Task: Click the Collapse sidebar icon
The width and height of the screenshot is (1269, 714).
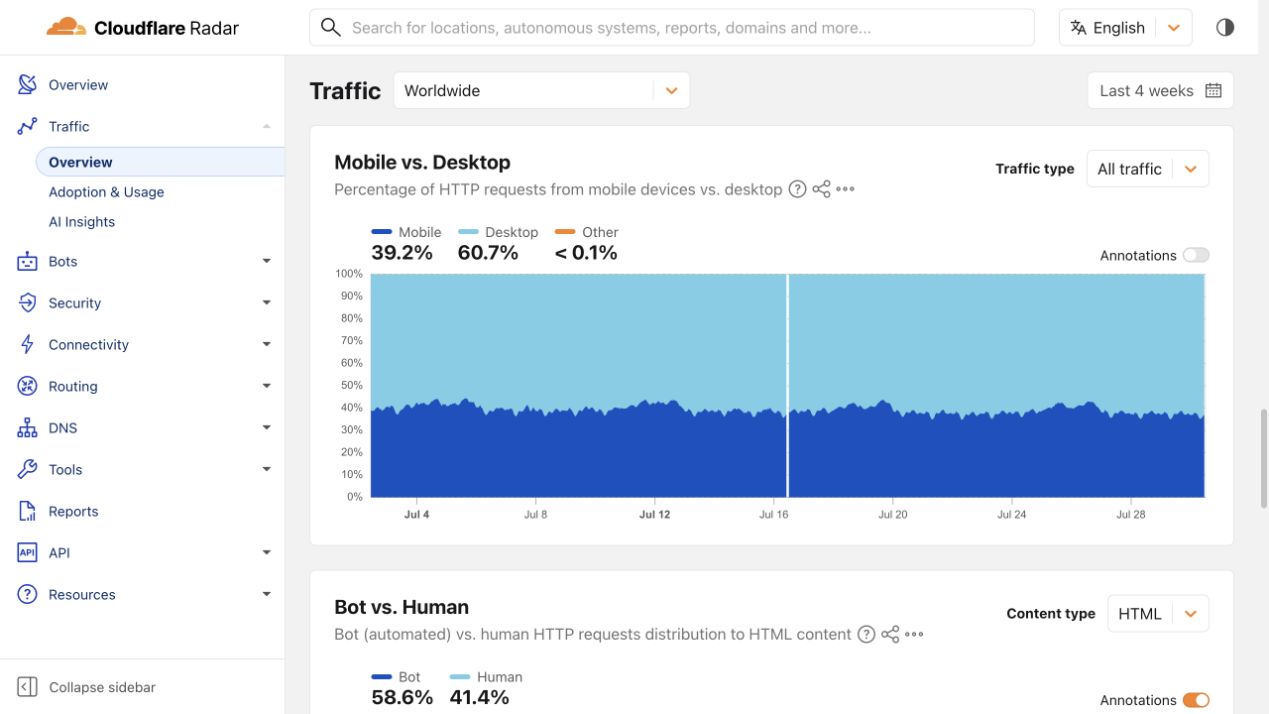Action: pyautogui.click(x=27, y=687)
